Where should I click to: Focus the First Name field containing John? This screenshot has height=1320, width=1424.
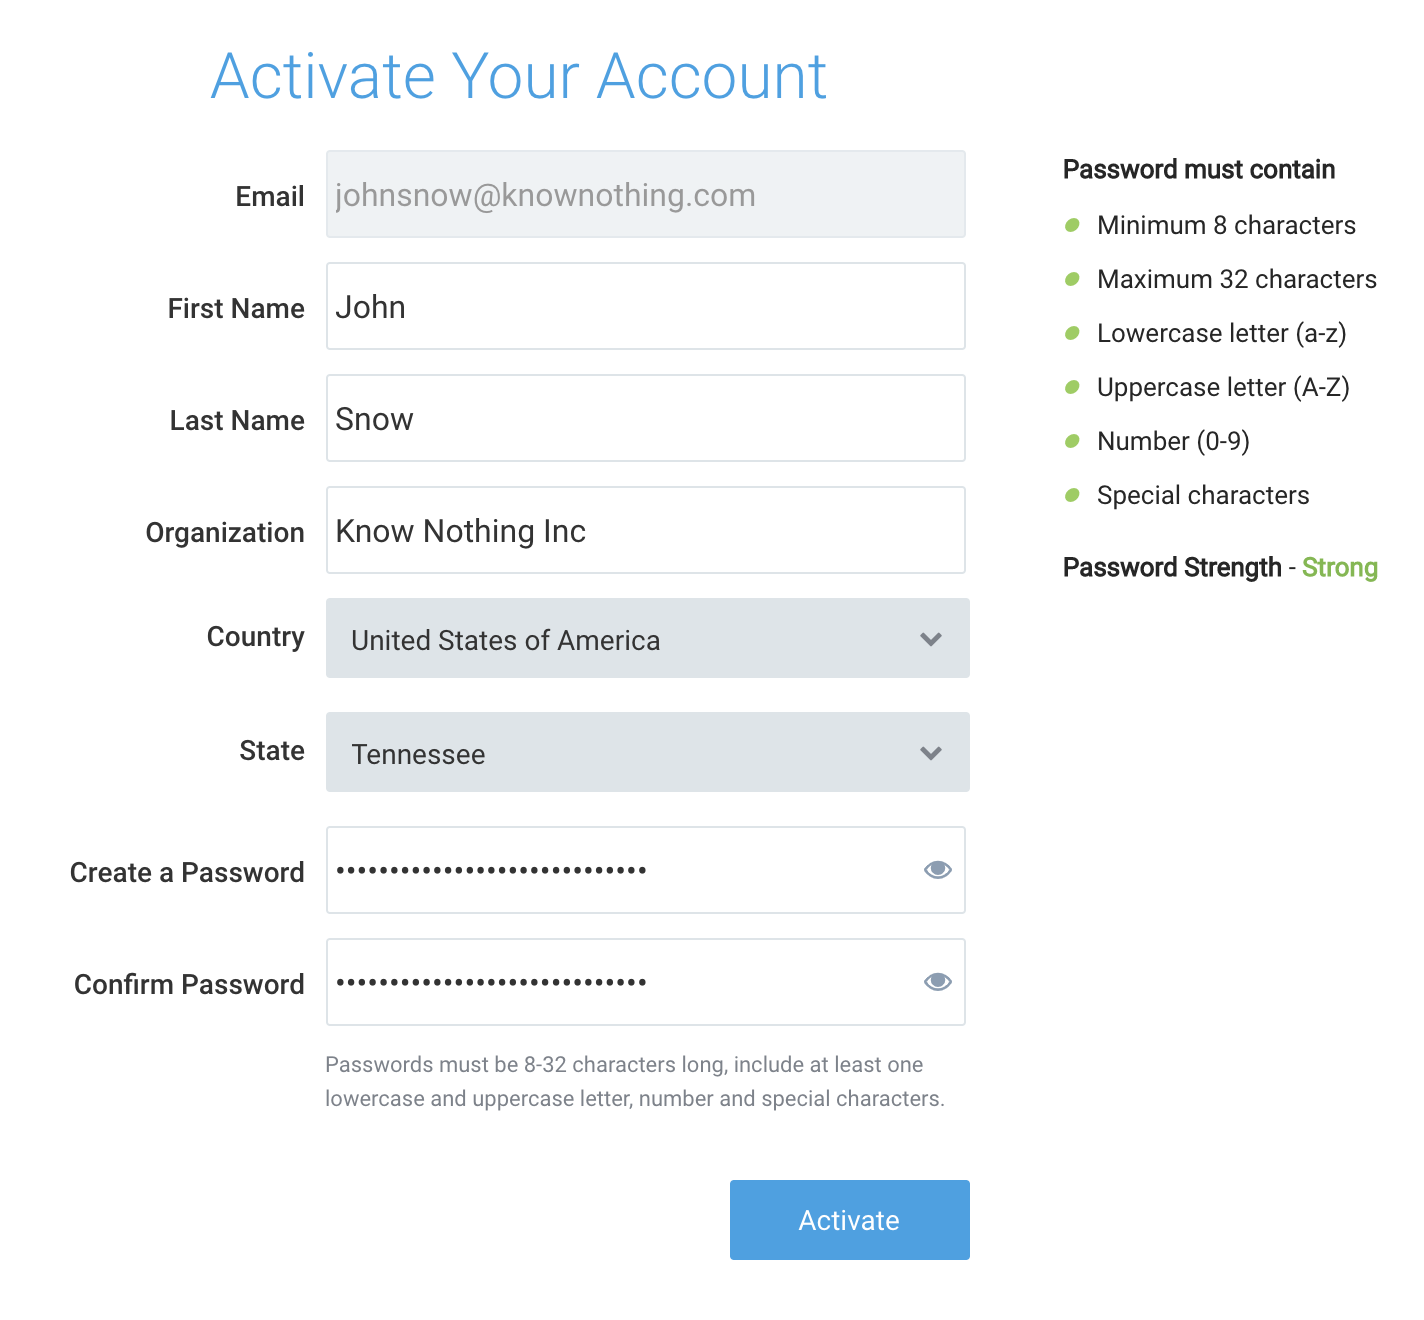(646, 306)
